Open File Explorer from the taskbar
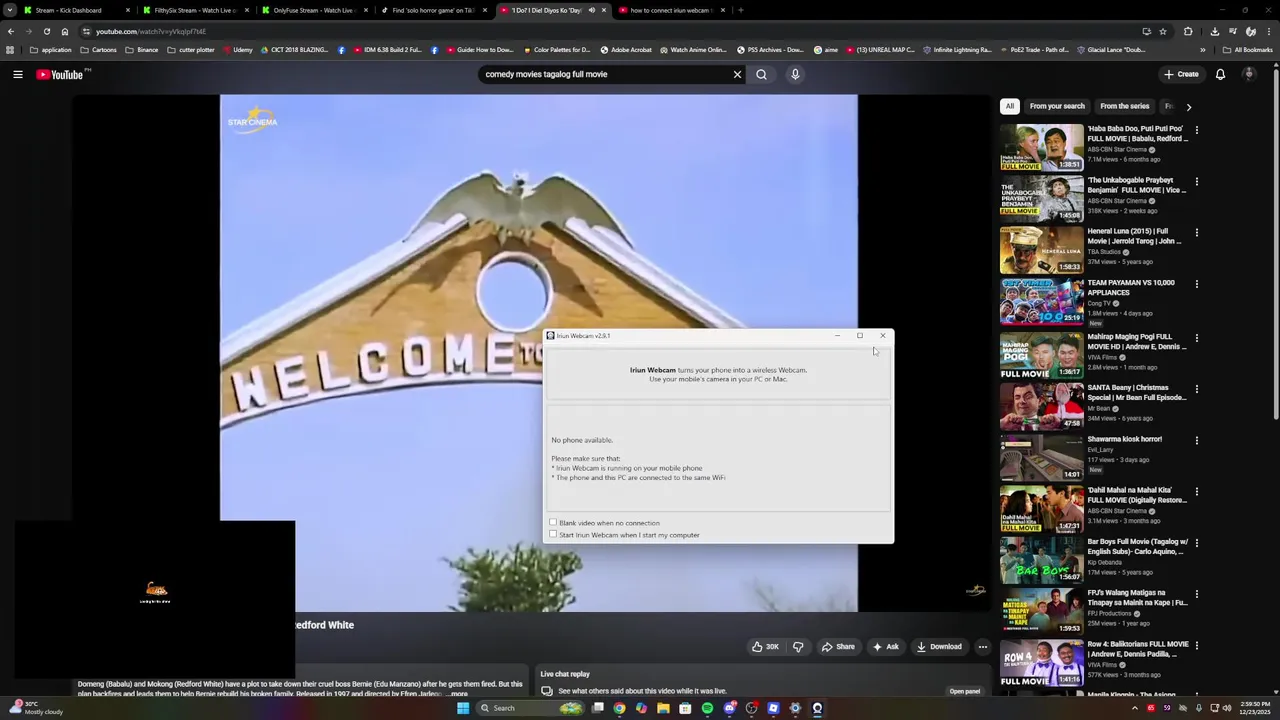Viewport: 1280px width, 720px height. pyautogui.click(x=663, y=708)
